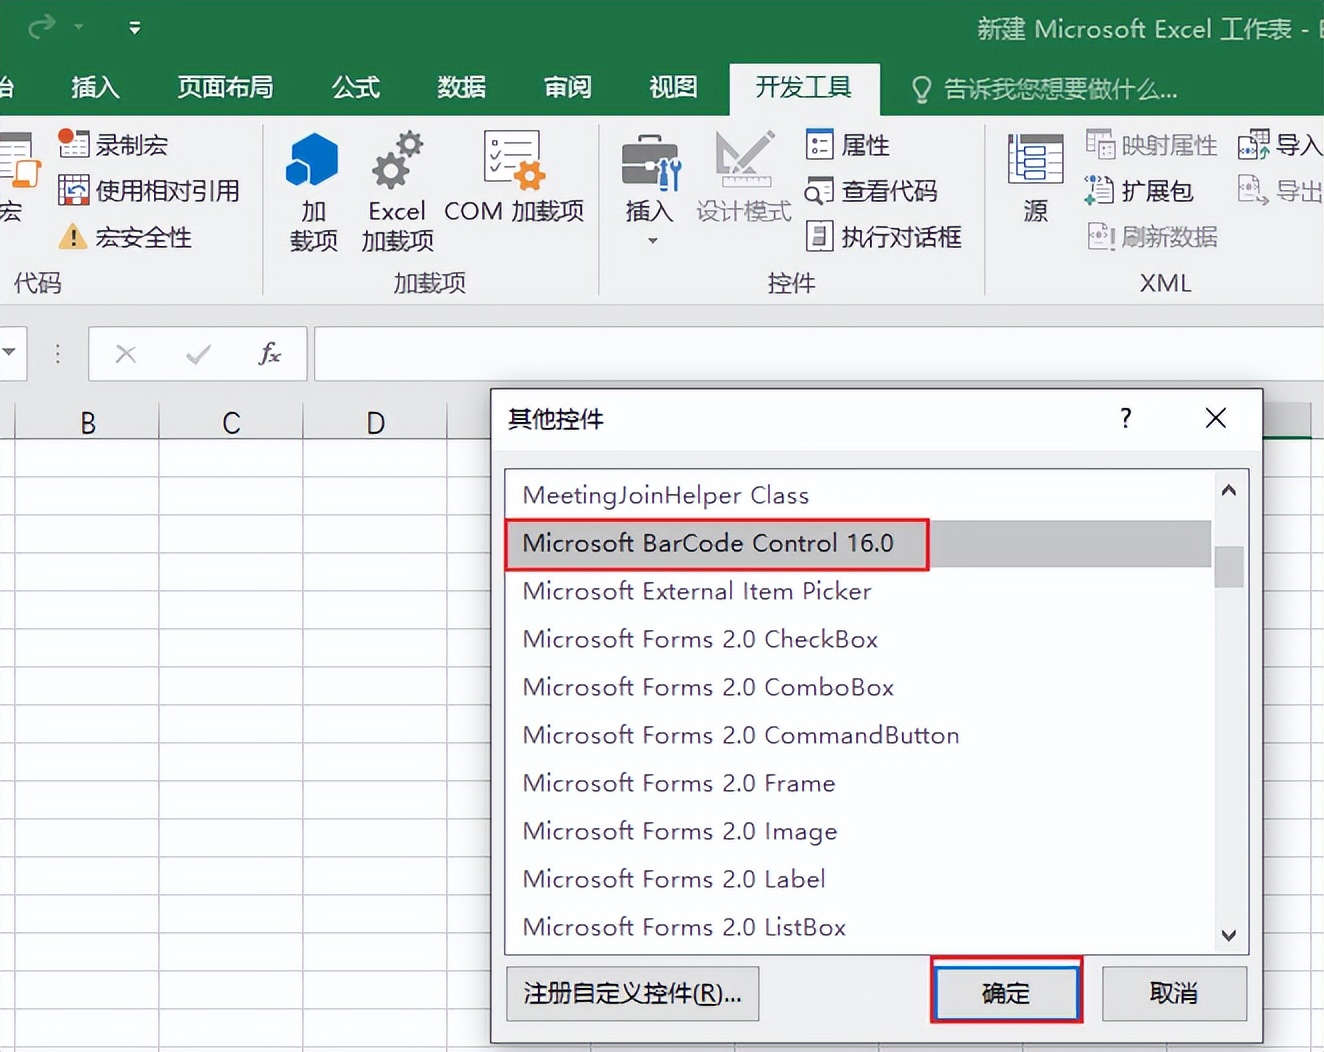Expand the Name Box dropdown arrow
Image resolution: width=1324 pixels, height=1052 pixels.
tap(9, 352)
